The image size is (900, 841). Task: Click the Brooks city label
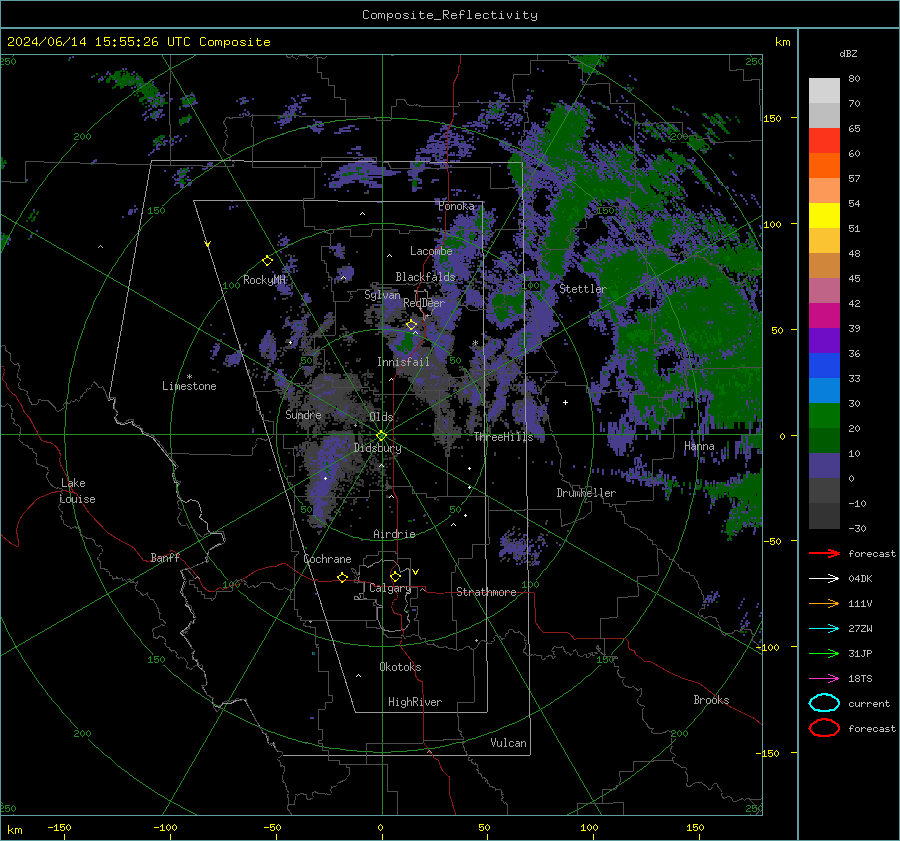tap(711, 700)
